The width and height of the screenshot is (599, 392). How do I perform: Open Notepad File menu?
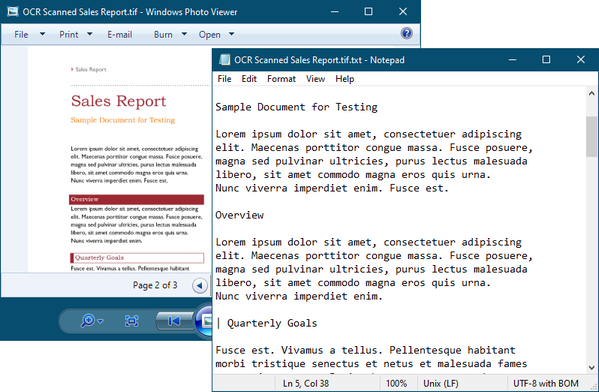224,79
